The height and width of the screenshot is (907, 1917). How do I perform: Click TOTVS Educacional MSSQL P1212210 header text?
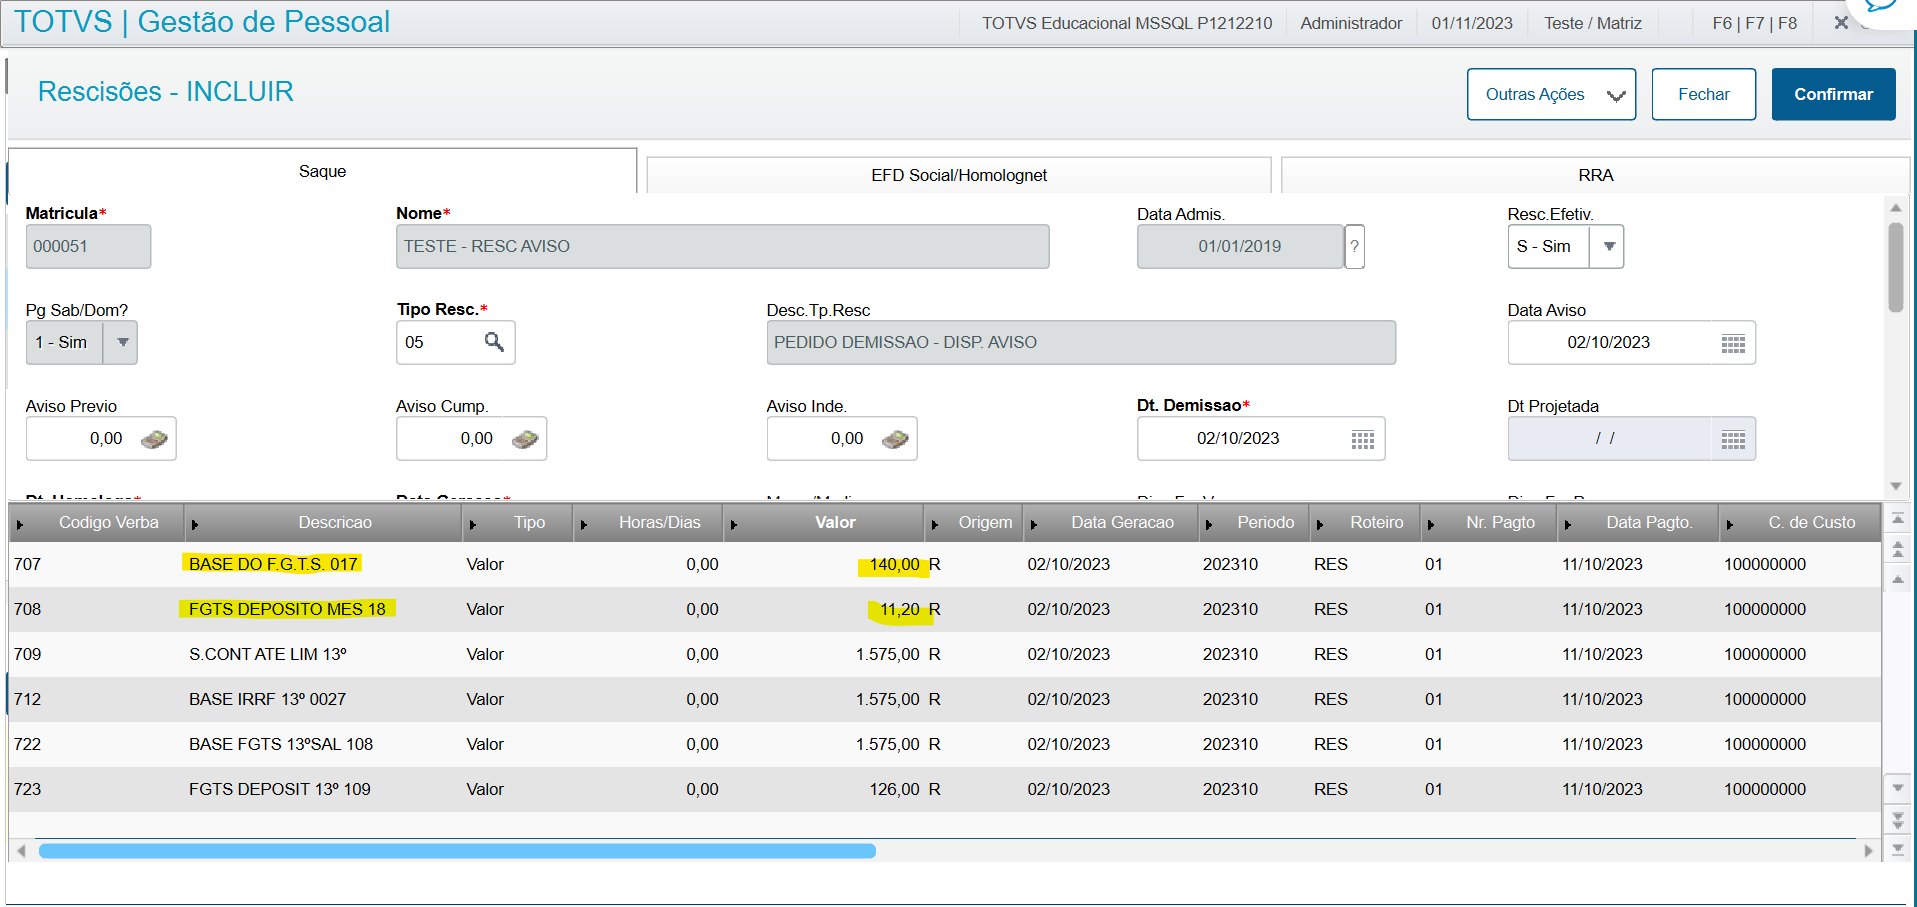coord(1127,23)
